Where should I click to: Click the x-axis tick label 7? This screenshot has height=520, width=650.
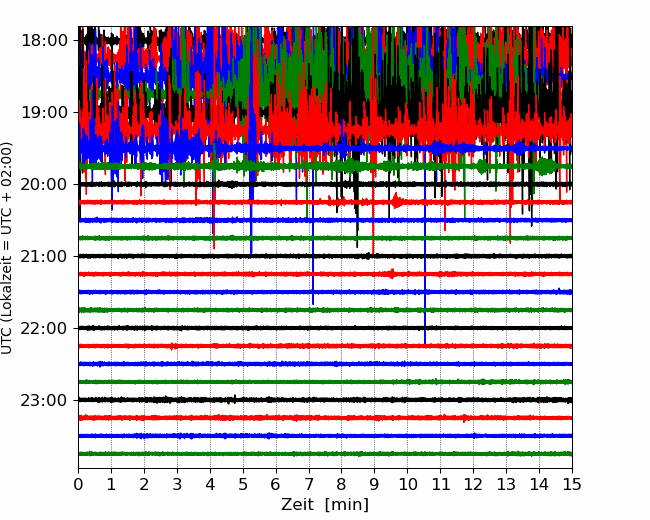(x=309, y=484)
